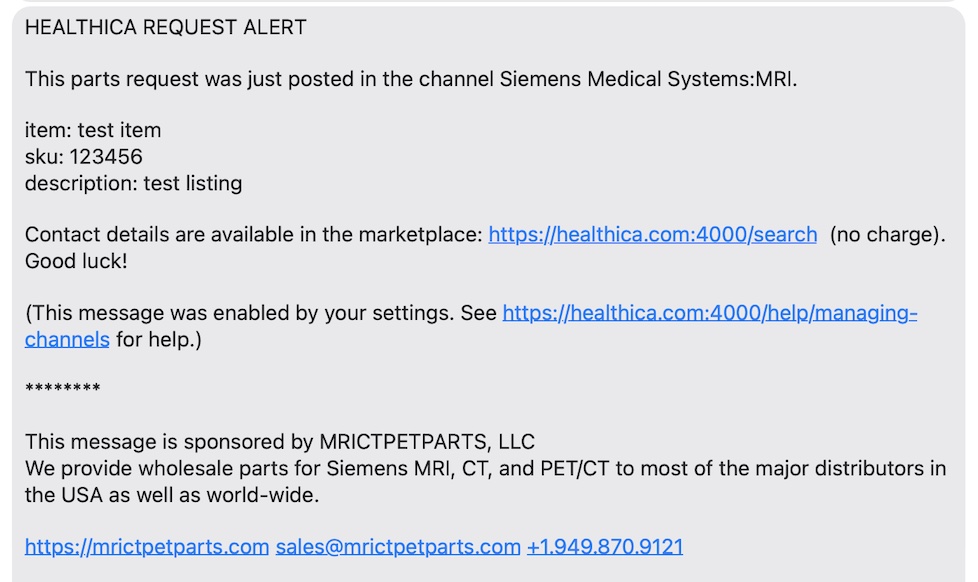Open the healthica.com:4000/search marketplace link
The height and width of the screenshot is (582, 978).
point(652,235)
